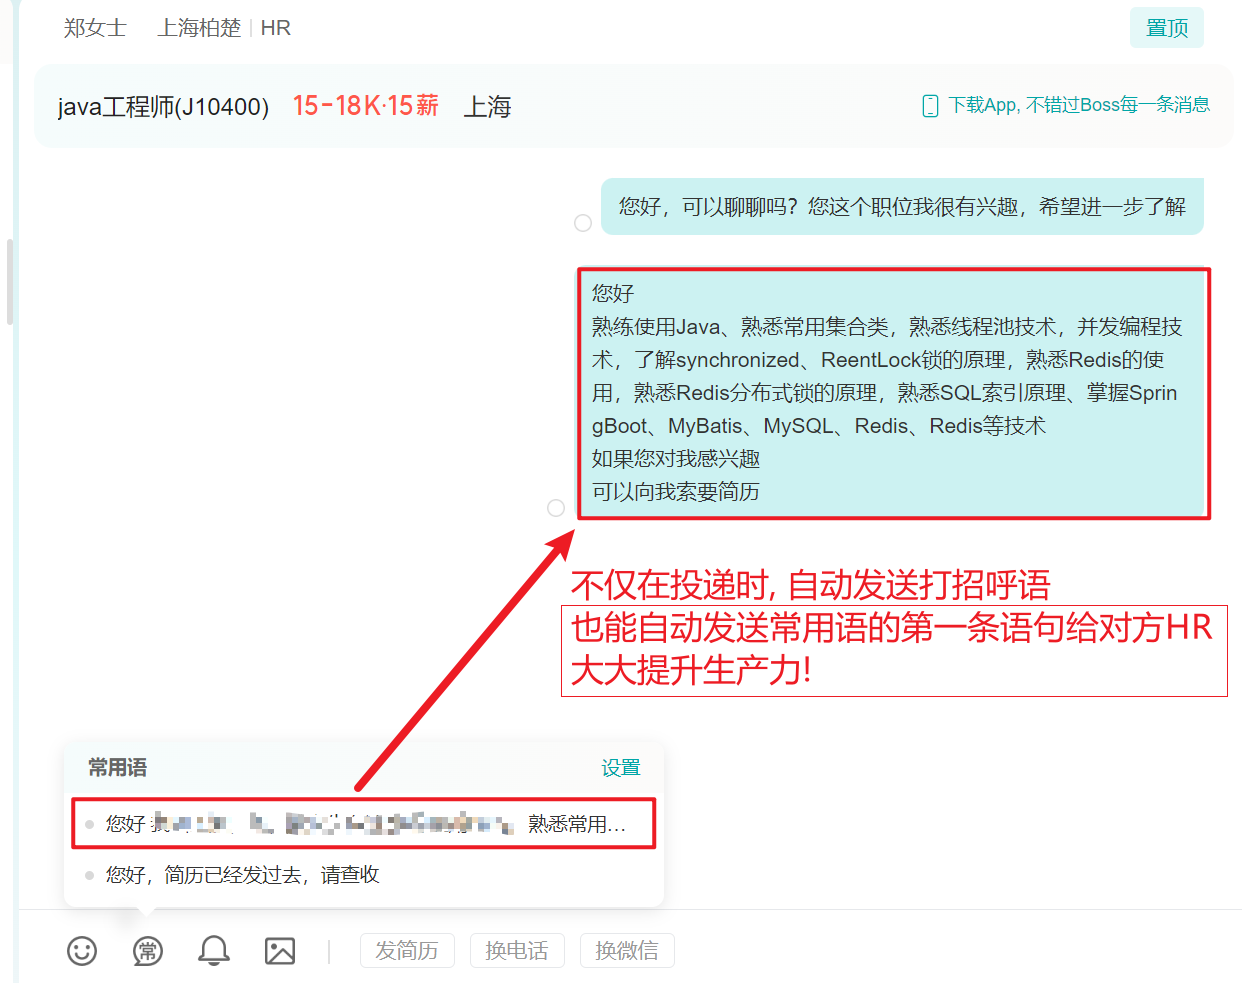Screen dimensions: 1242x983
Task: Click the 换微信 exchange WeChat button
Action: [x=627, y=950]
